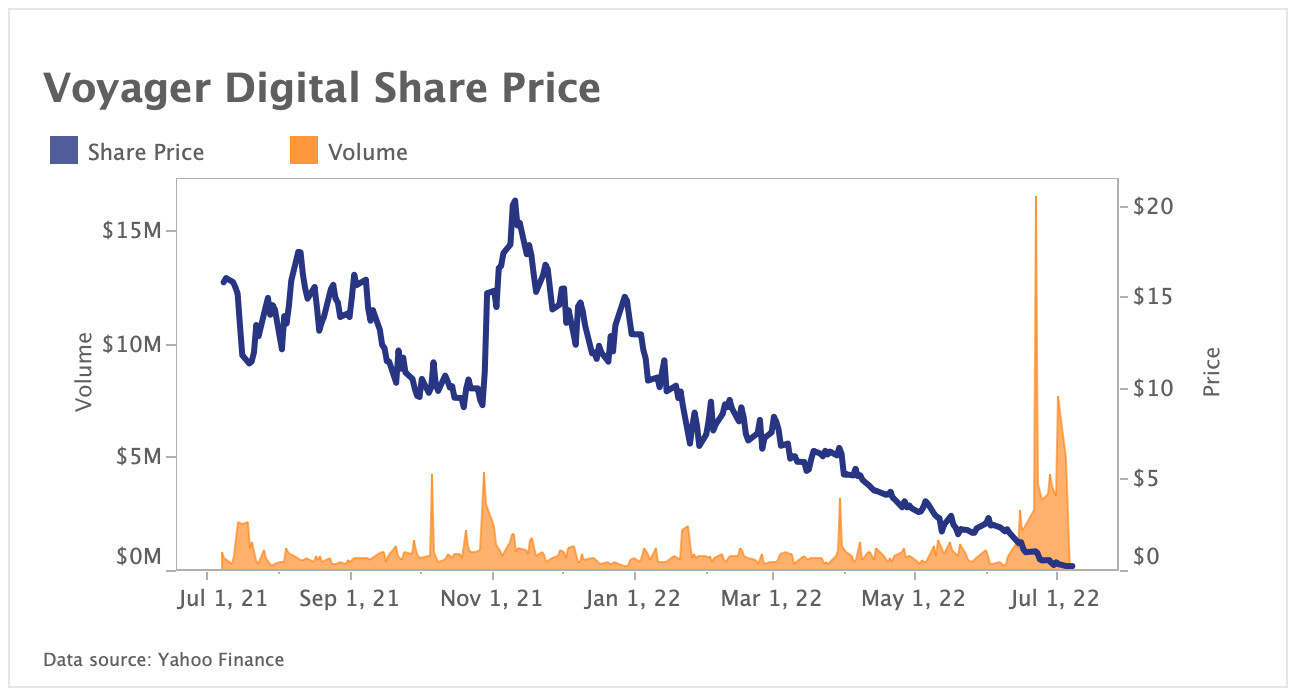Toggle the Volume legend label
1296x698 pixels.
click(x=368, y=153)
